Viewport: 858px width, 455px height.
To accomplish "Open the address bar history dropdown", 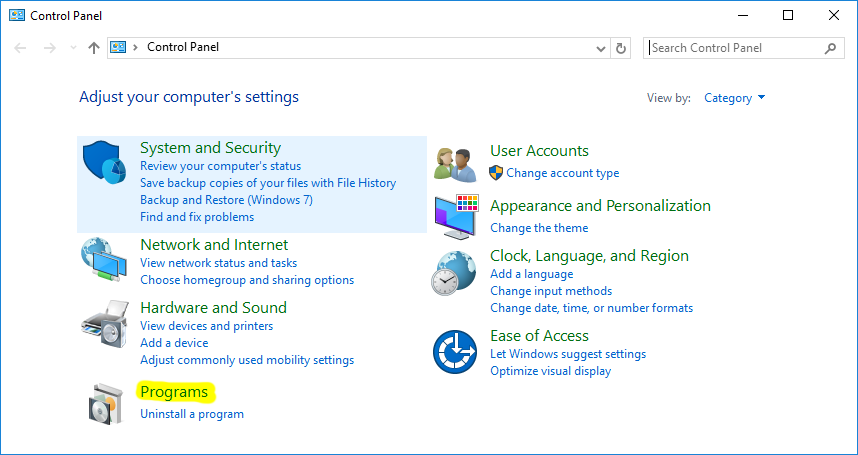I will click(x=600, y=48).
